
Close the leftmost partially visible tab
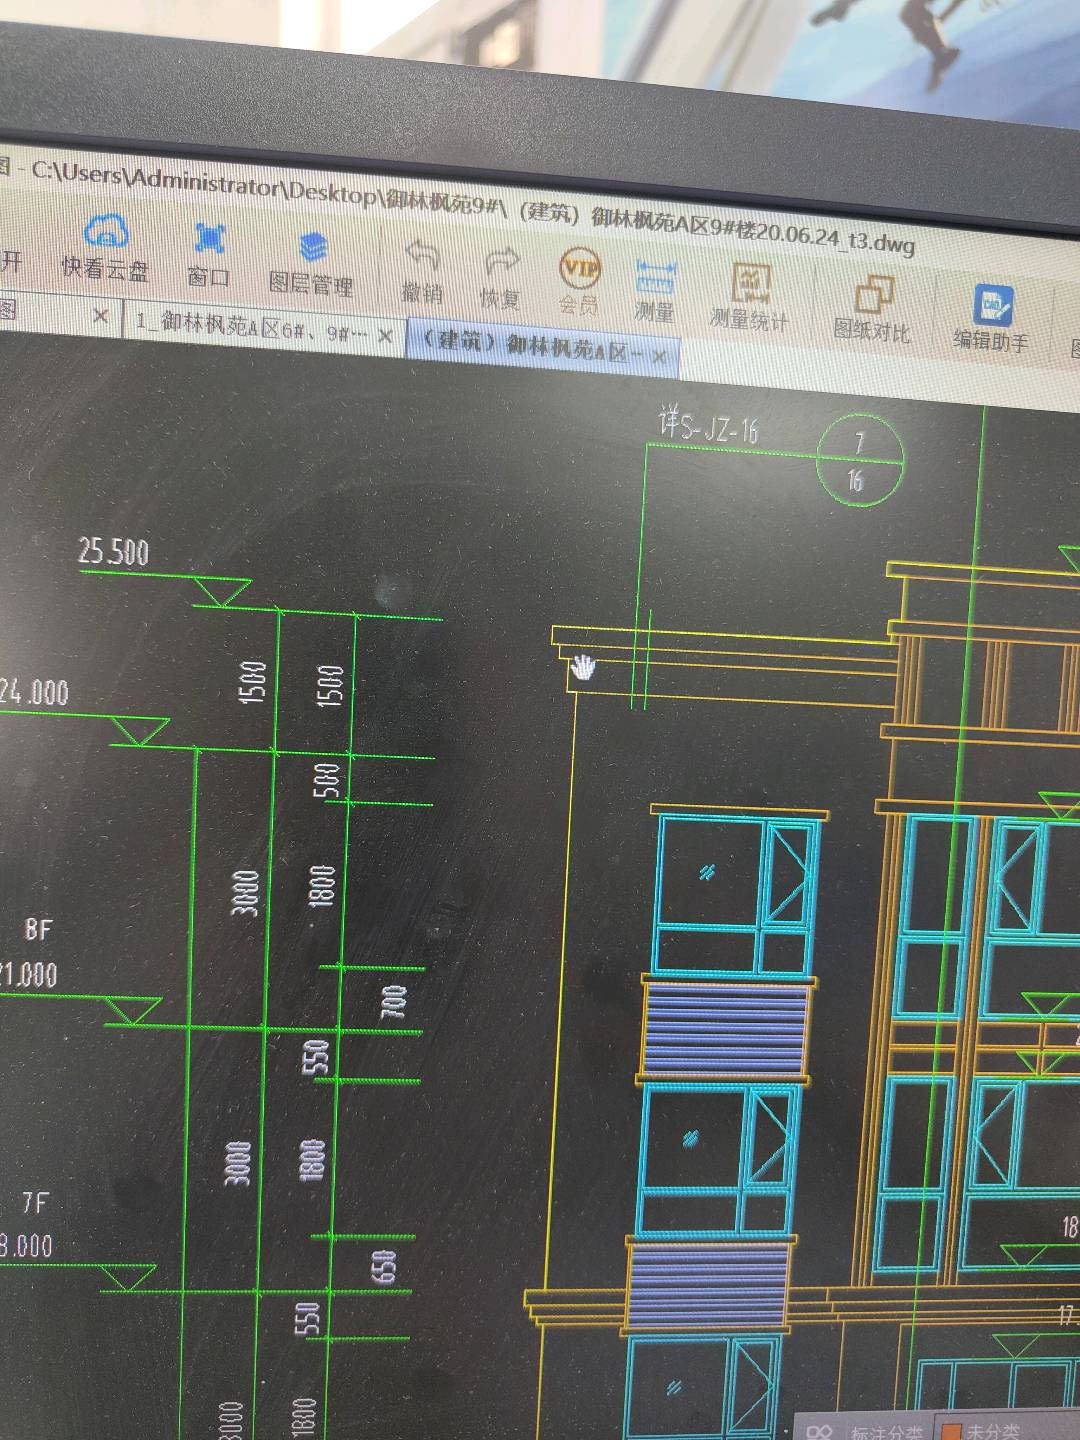[x=100, y=316]
